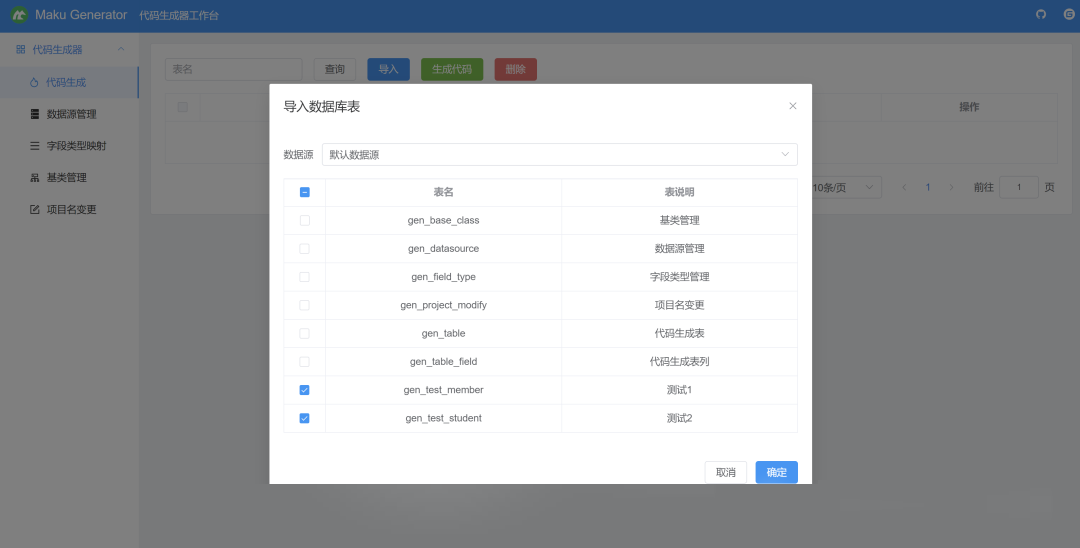Click the edit icon beside 项目名变更
1080x548 pixels.
35,209
